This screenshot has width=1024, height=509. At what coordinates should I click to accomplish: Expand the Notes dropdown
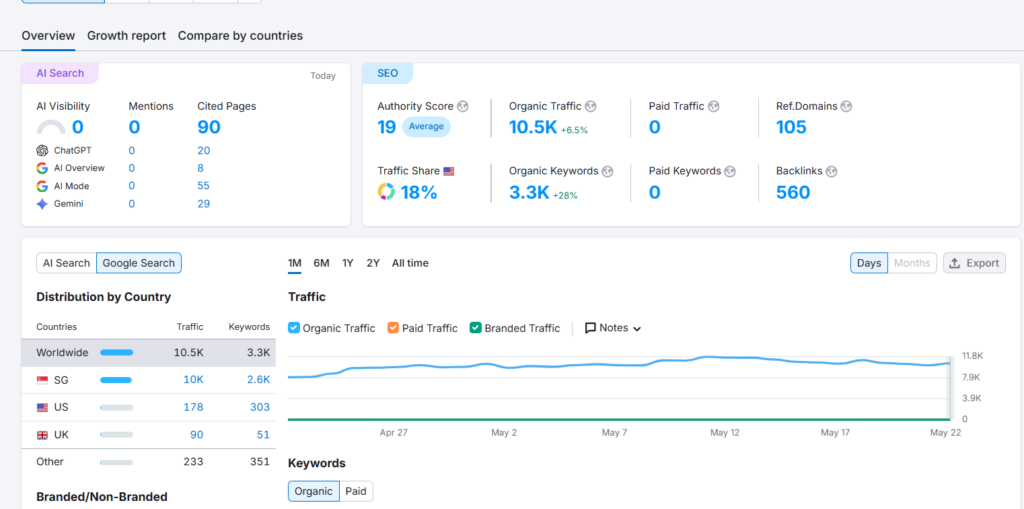613,328
